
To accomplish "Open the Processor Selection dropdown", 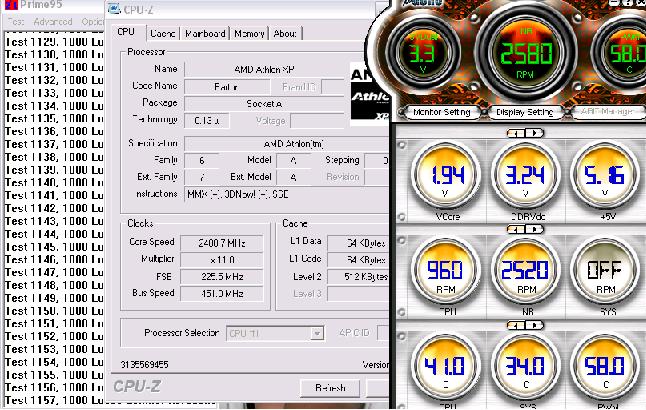I will 317,333.
